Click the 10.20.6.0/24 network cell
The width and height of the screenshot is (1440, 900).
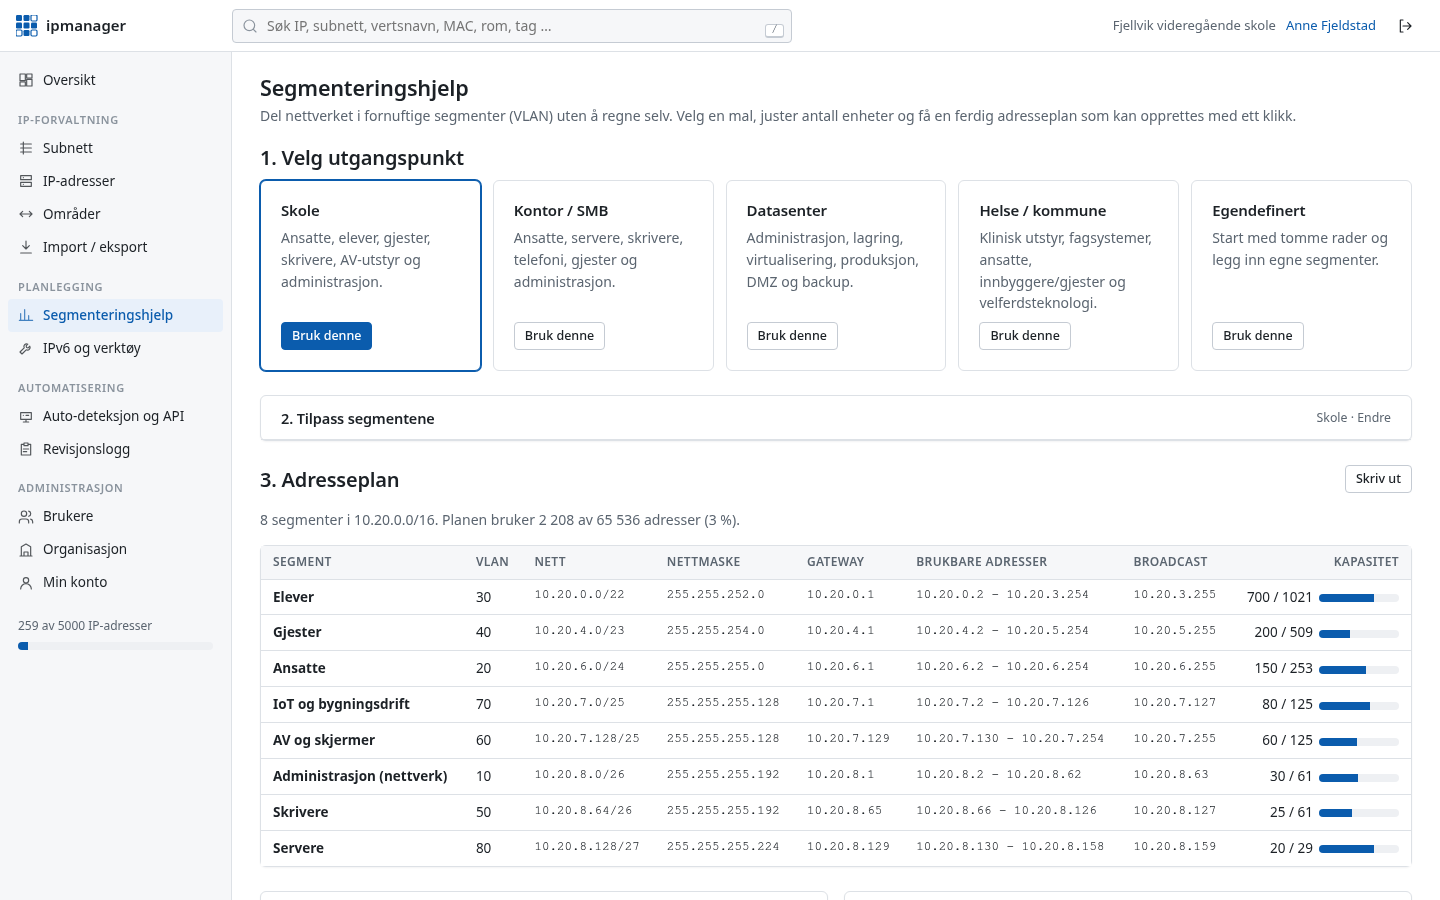point(579,667)
